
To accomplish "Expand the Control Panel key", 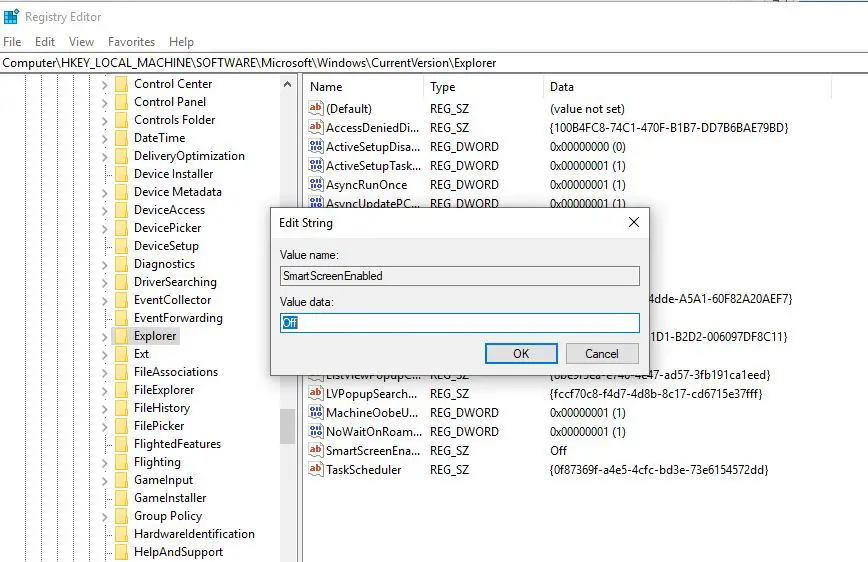I will click(105, 103).
